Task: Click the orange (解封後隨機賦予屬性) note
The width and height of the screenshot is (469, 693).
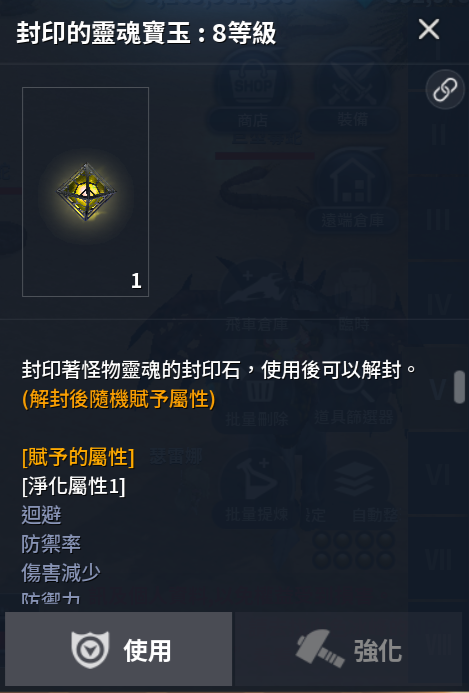Action: 118,400
